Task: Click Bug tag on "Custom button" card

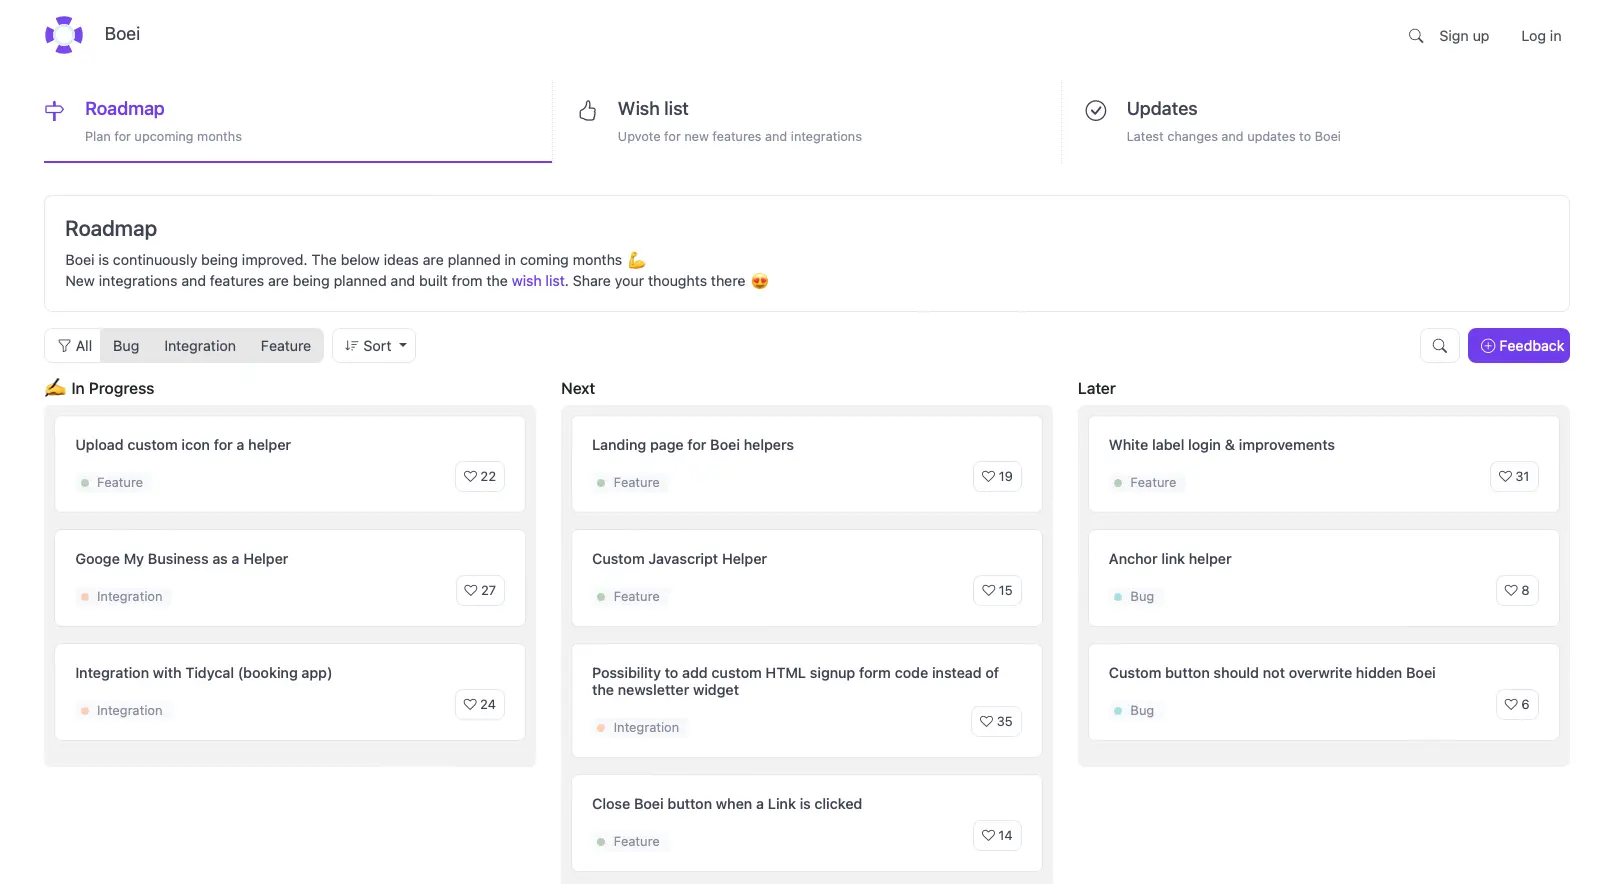Action: coord(1134,711)
